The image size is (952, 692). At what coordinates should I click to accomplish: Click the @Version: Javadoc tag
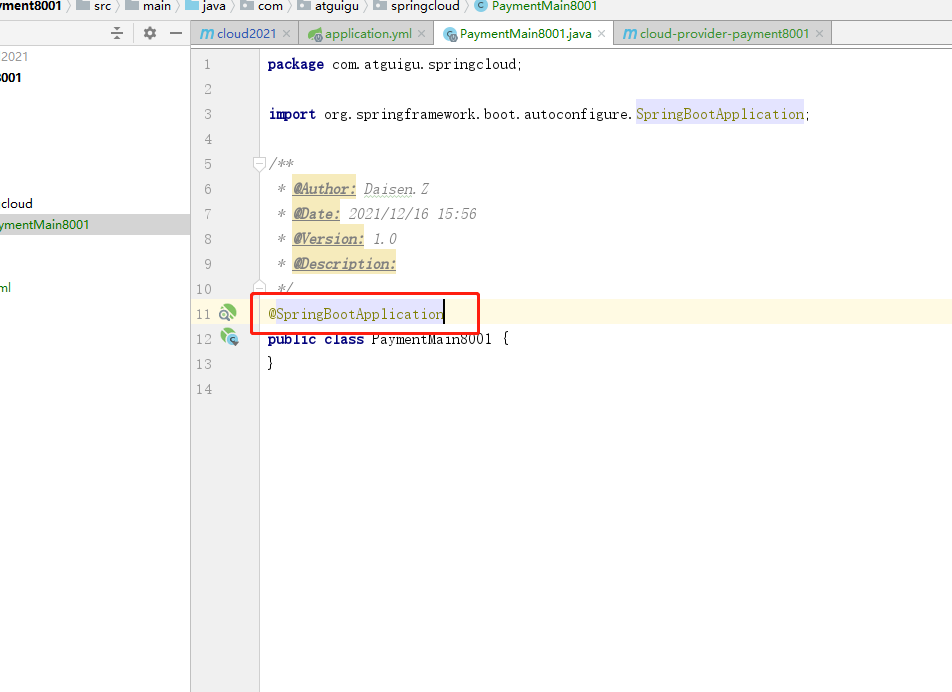coord(328,239)
